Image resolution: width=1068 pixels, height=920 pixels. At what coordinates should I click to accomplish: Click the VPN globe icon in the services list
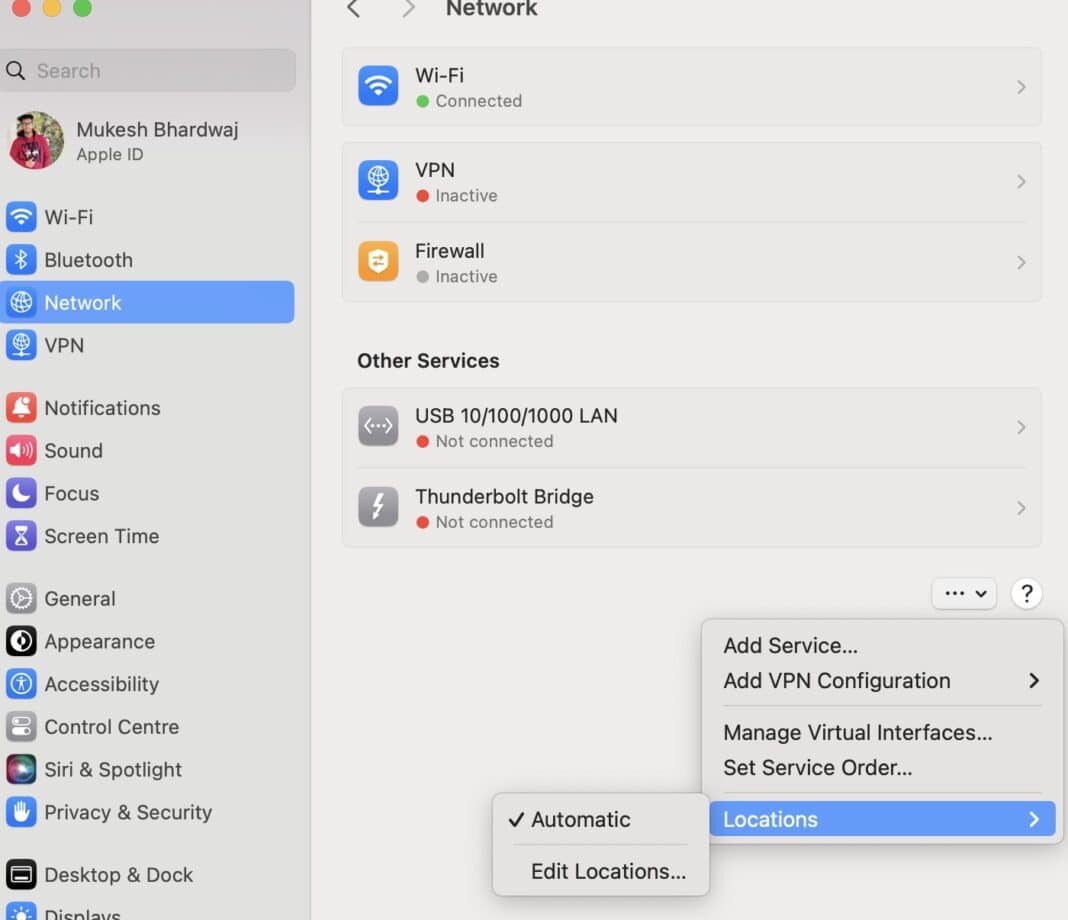pos(378,181)
